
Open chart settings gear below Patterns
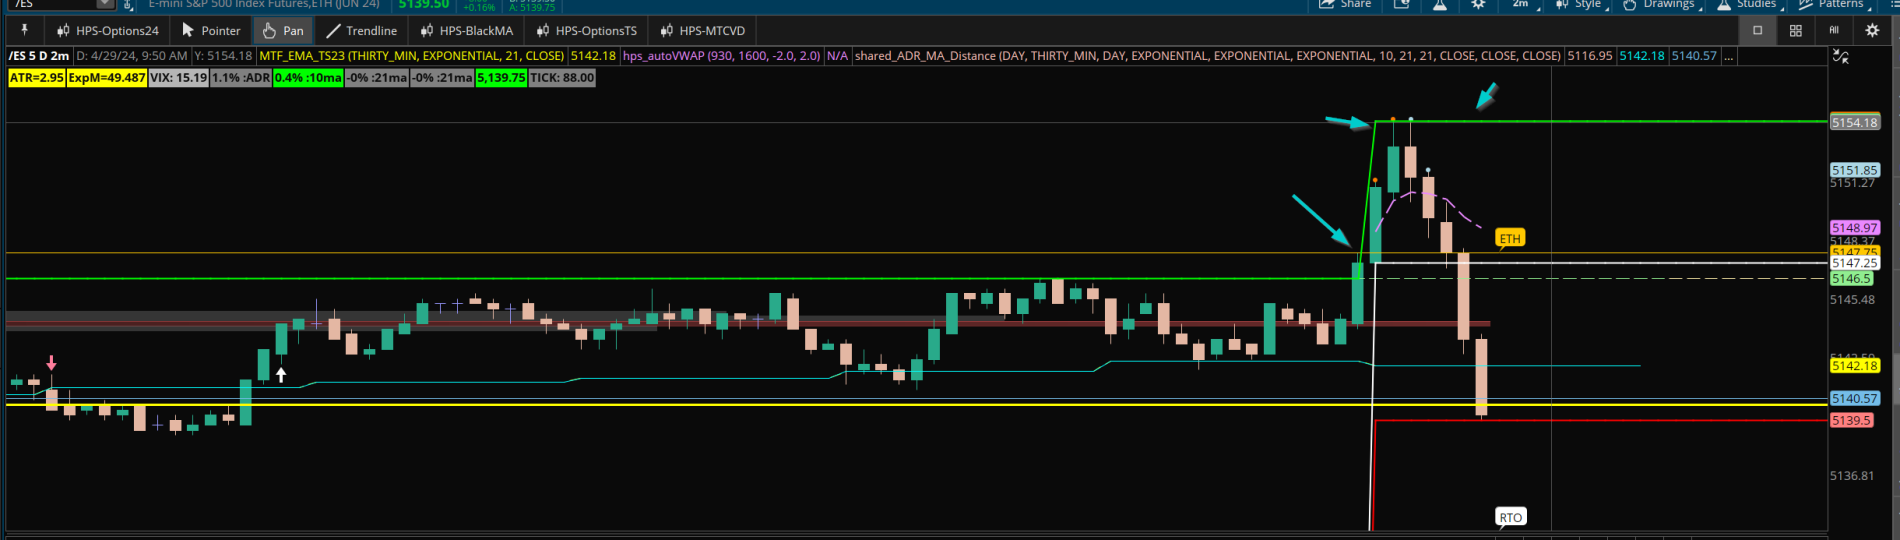1872,30
